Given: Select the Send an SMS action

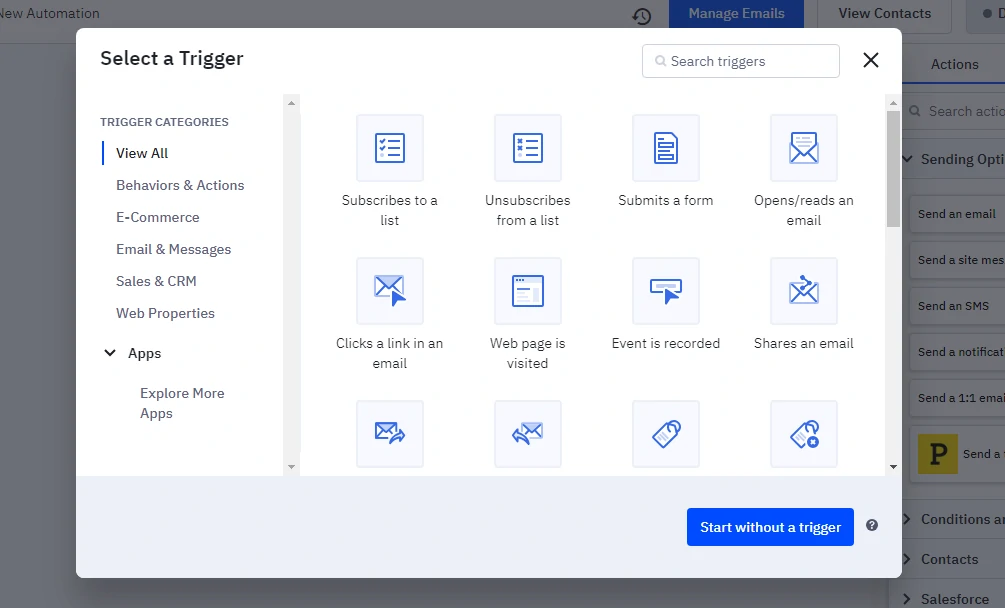Looking at the screenshot, I should tap(958, 306).
